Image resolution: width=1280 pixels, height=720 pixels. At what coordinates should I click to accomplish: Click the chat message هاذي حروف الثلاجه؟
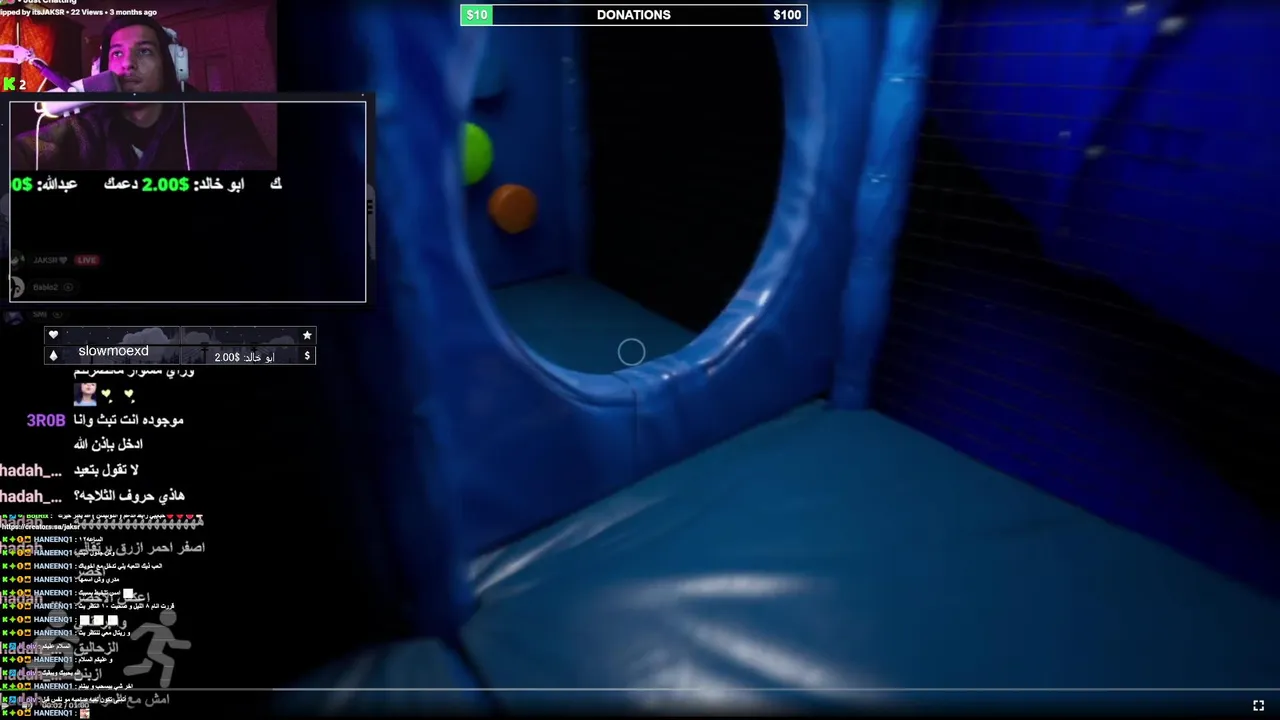129,495
